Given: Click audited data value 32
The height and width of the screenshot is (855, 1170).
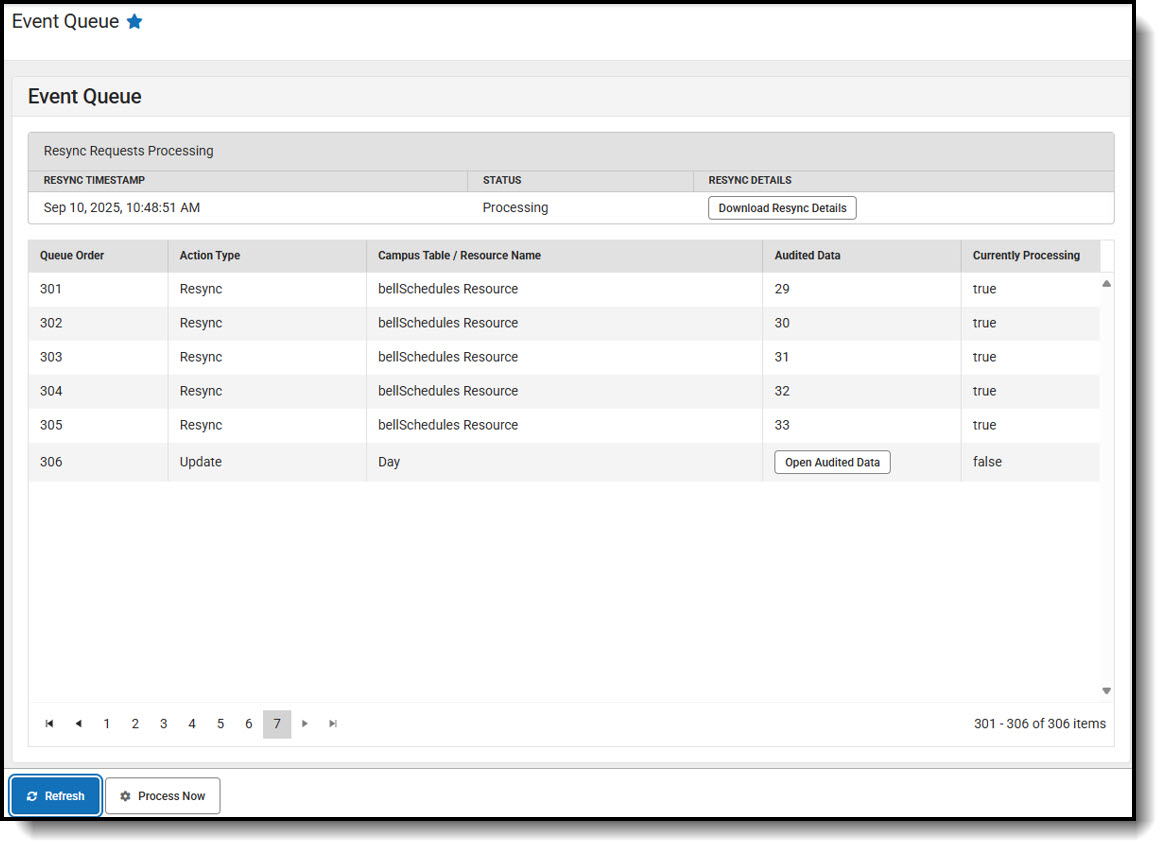Looking at the screenshot, I should pos(782,391).
